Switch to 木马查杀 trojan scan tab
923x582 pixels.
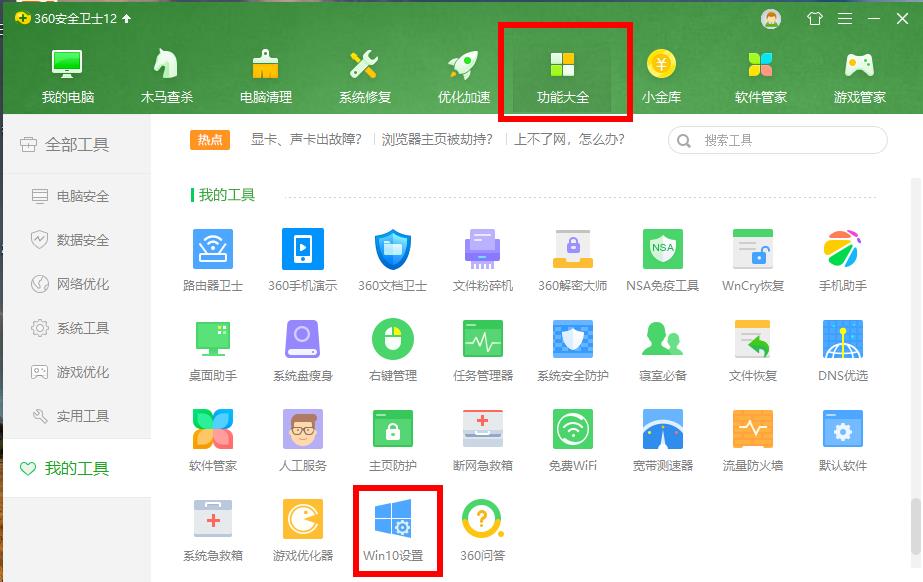tap(167, 77)
